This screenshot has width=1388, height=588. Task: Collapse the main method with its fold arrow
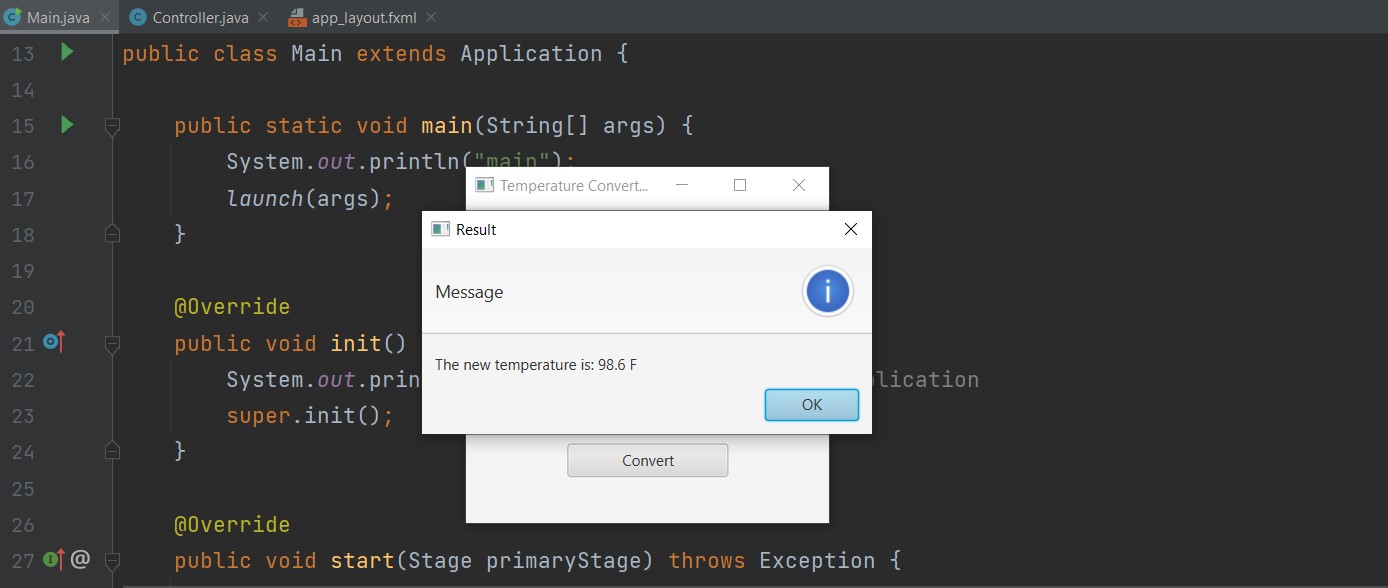click(x=112, y=126)
